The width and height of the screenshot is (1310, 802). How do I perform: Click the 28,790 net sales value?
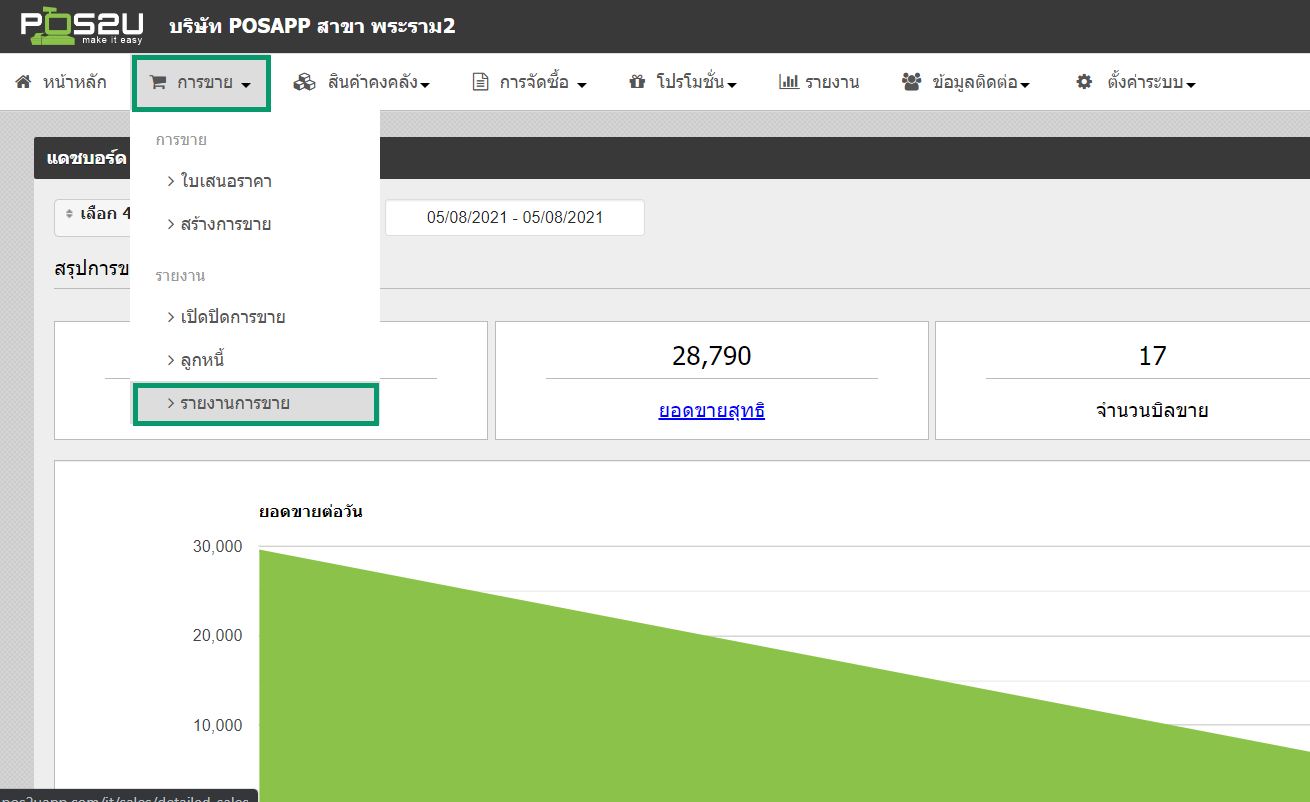(712, 355)
